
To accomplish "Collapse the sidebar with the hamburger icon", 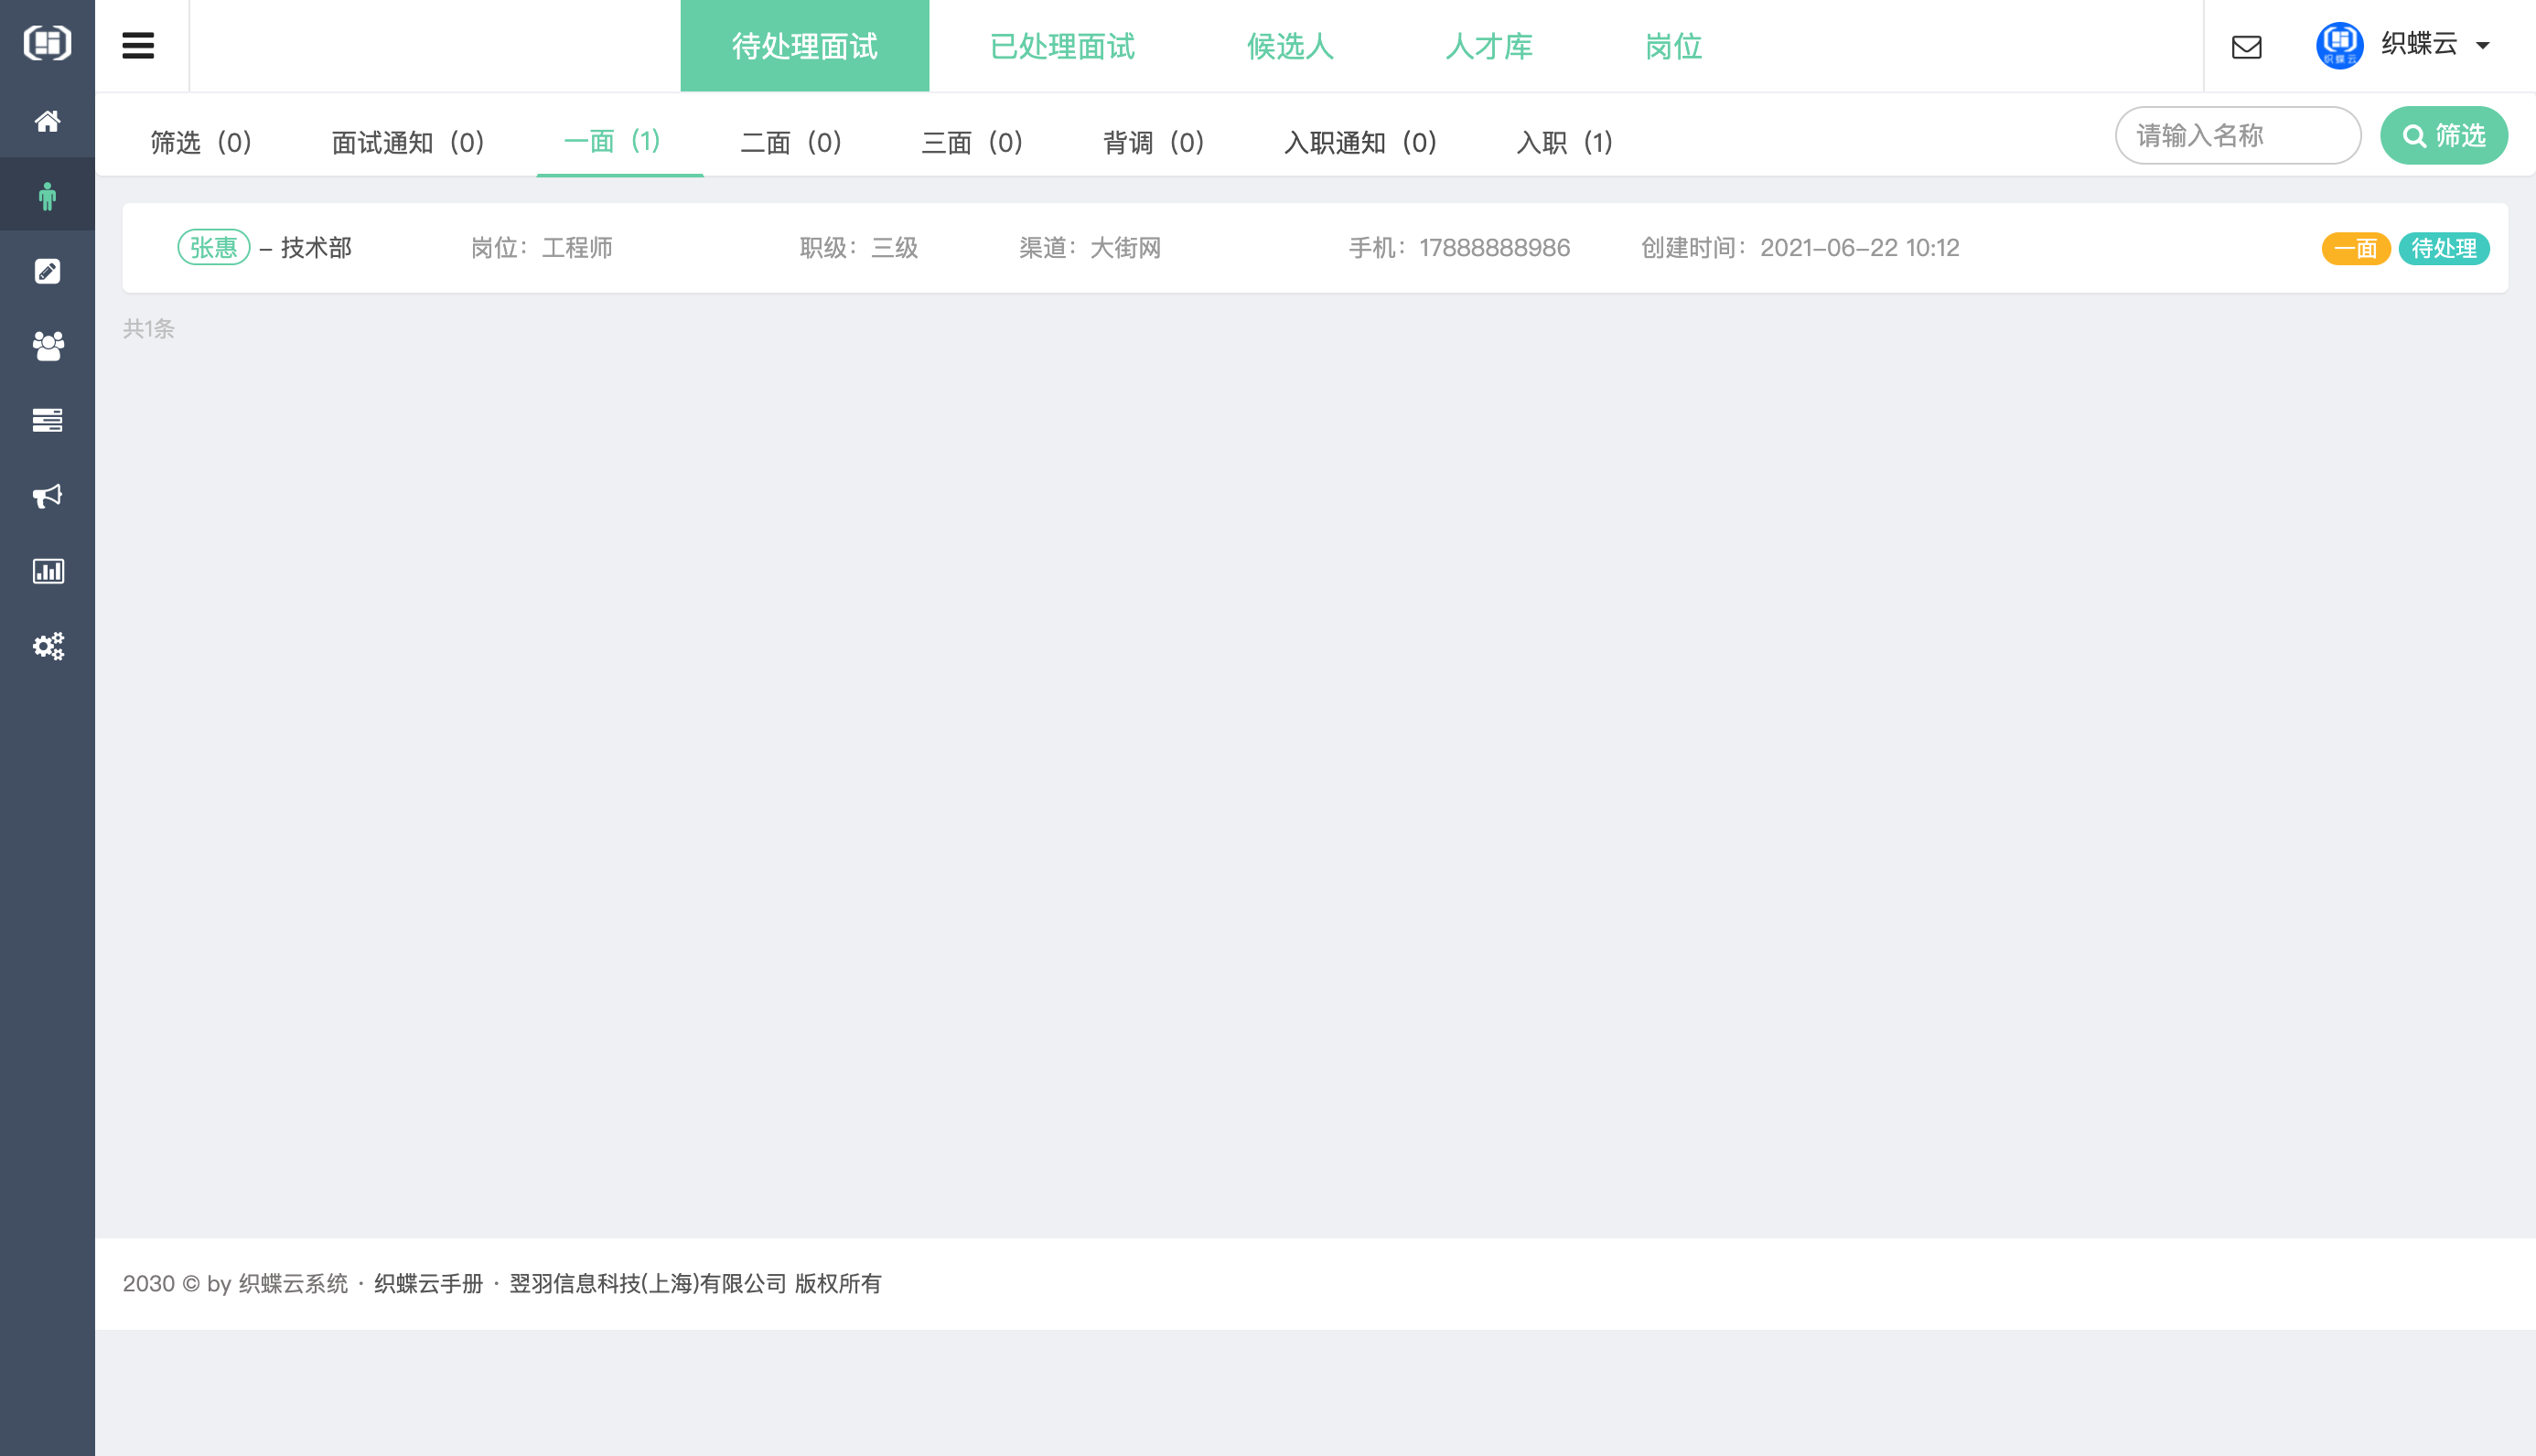I will tap(138, 44).
